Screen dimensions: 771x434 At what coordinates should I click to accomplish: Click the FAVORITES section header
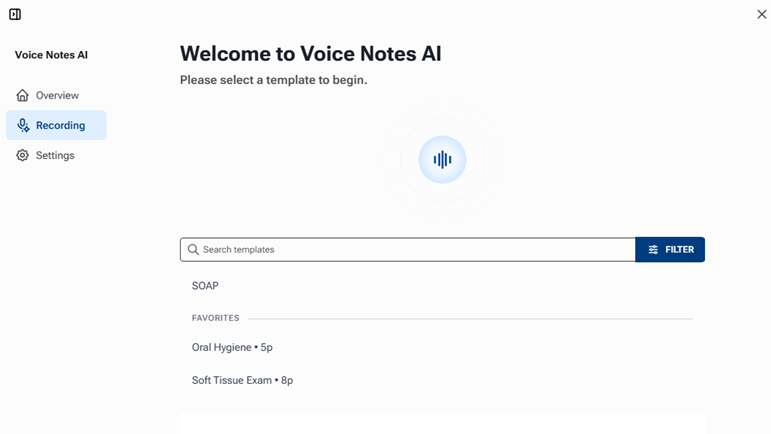point(215,318)
